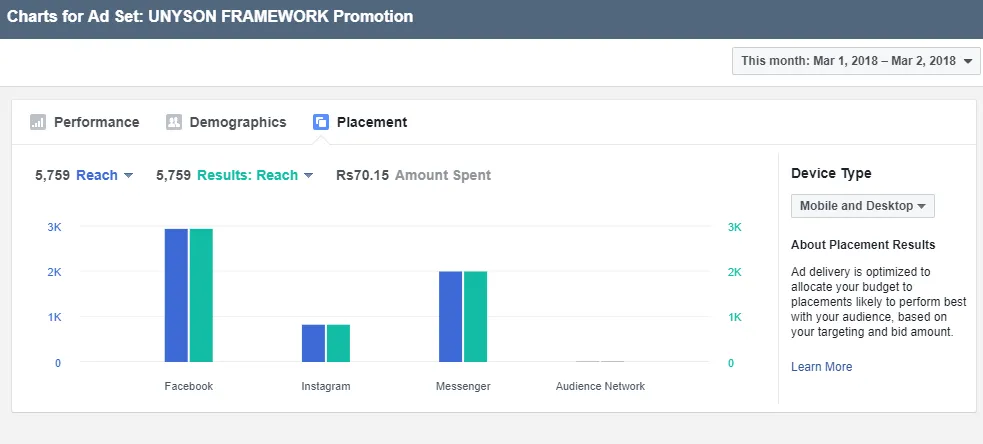This screenshot has height=444, width=983.
Task: Open the Performance tab
Action: 85,122
